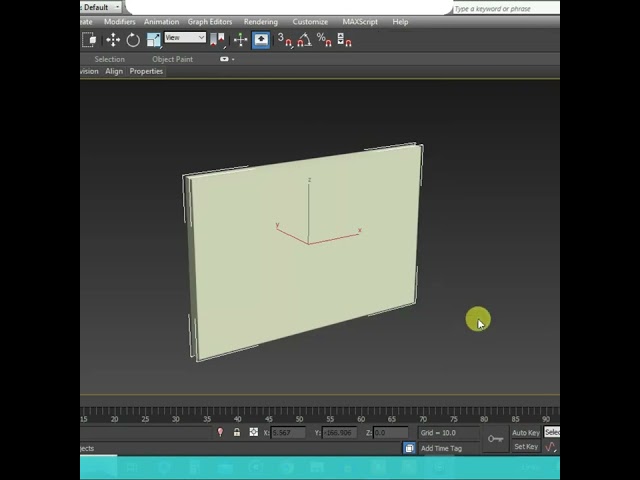Toggle Absolute/Offset transform type-in mode icon
Image resolution: width=640 pixels, height=480 pixels.
(253, 432)
